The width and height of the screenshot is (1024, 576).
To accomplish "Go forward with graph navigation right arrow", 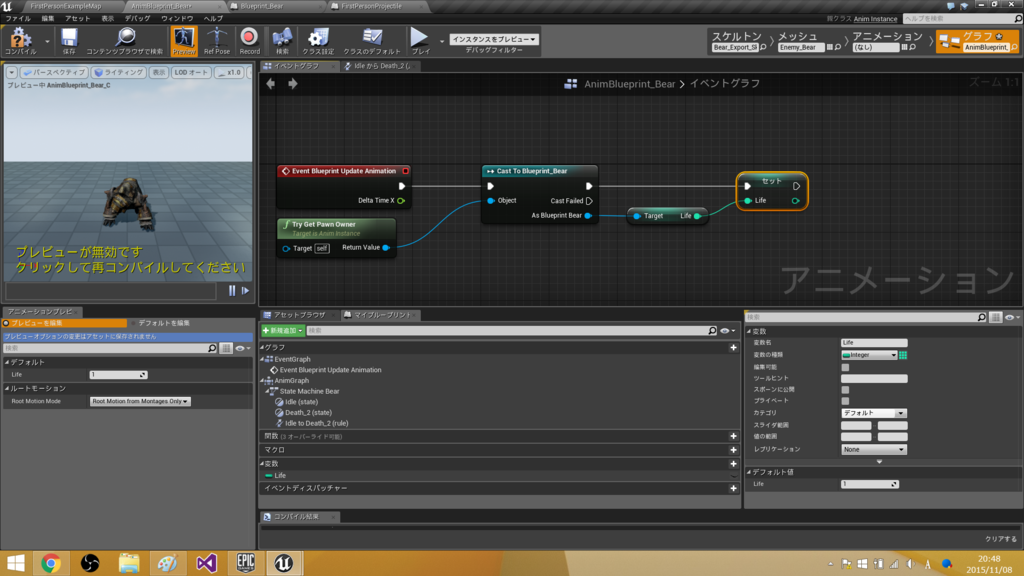I will tap(293, 84).
